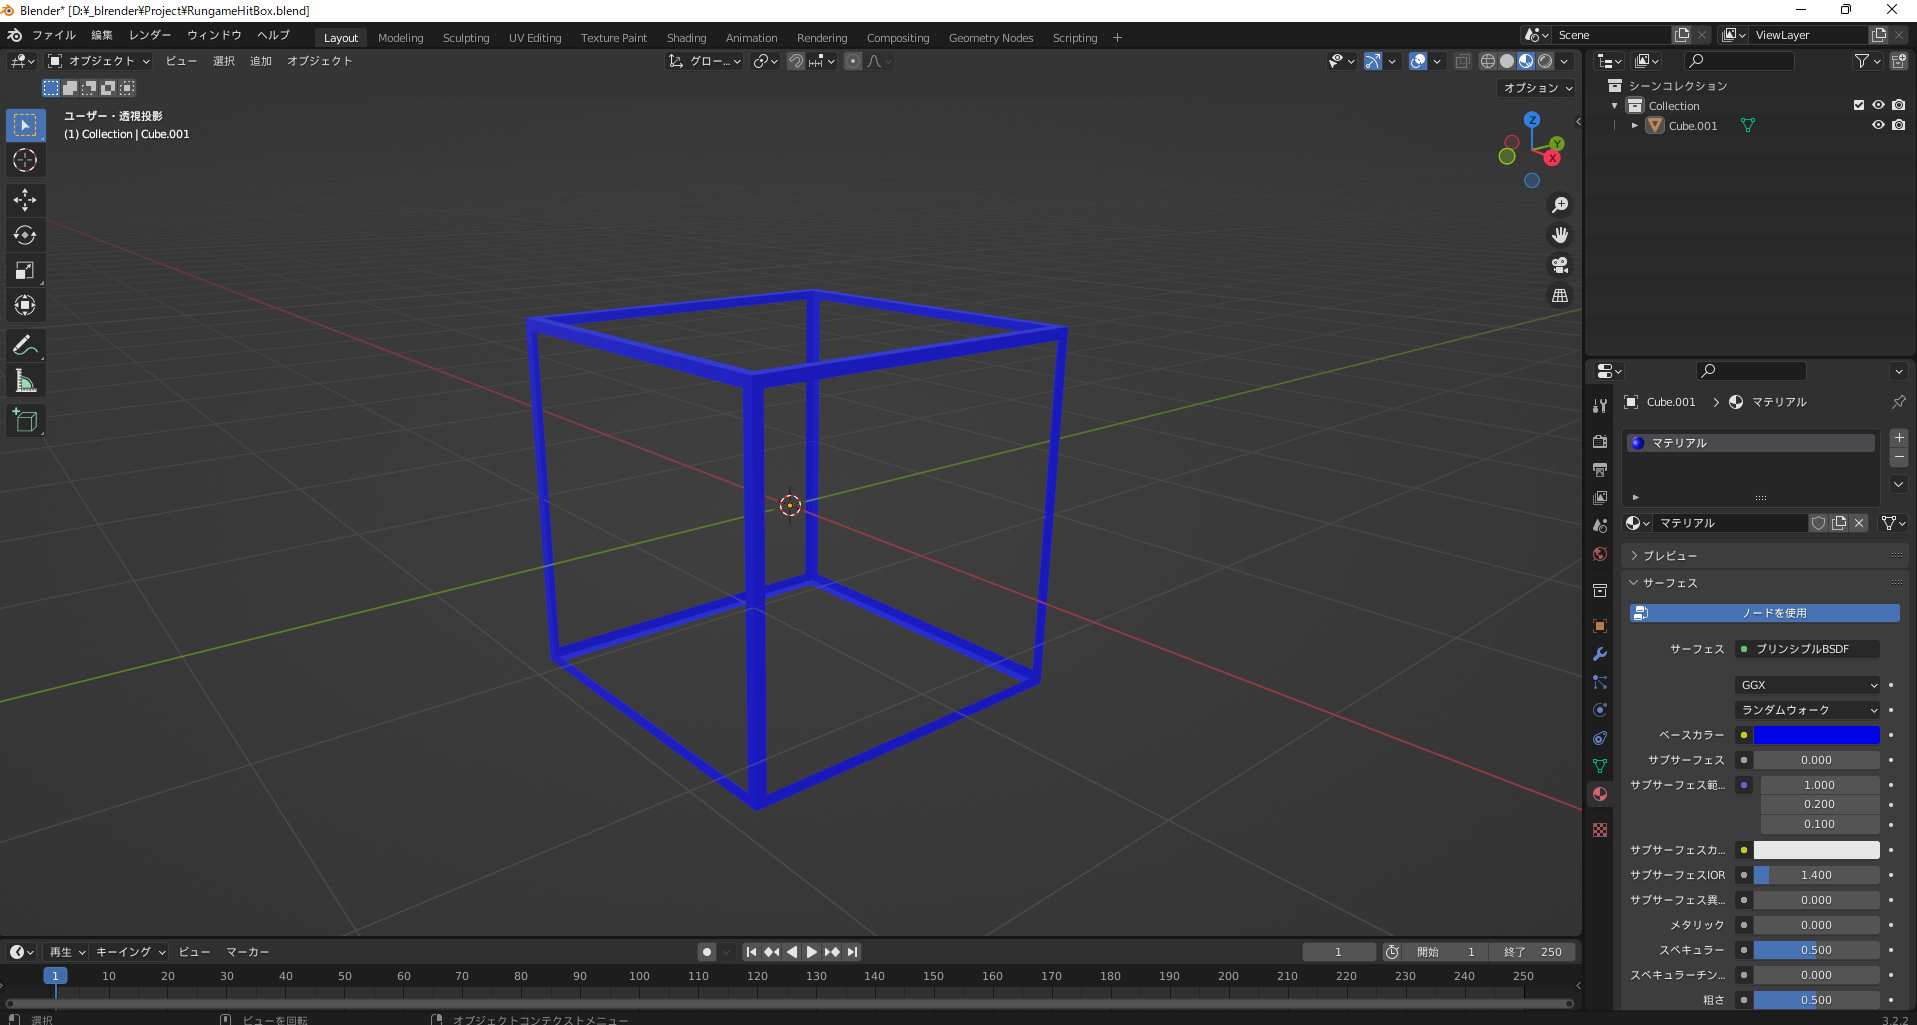This screenshot has height=1025, width=1917.
Task: Add a material slot with plus button
Action: point(1899,438)
